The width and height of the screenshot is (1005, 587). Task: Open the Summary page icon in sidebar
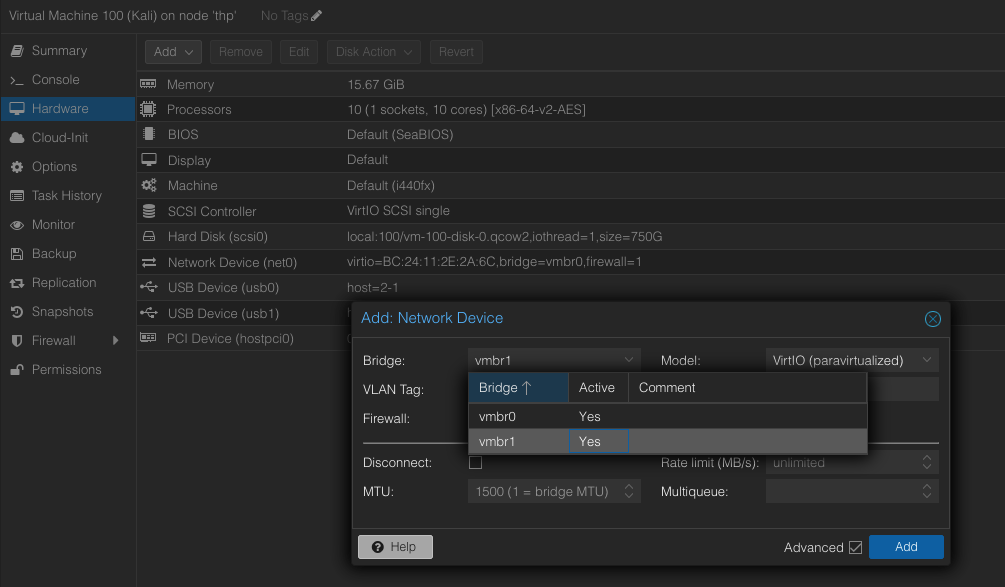[x=17, y=51]
